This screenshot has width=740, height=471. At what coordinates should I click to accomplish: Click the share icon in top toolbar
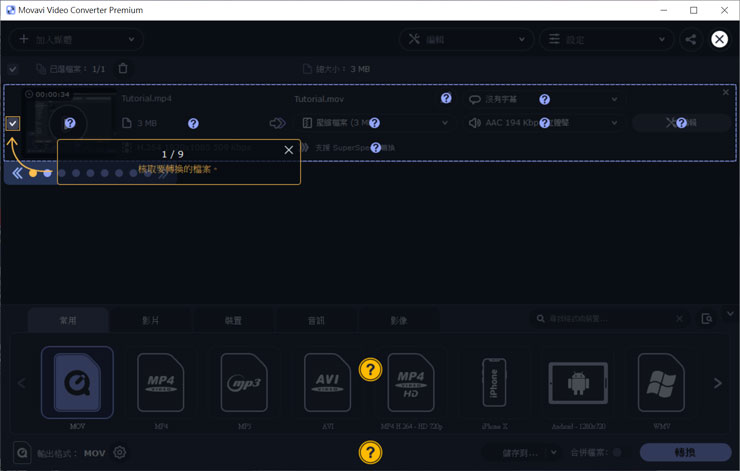coord(691,39)
